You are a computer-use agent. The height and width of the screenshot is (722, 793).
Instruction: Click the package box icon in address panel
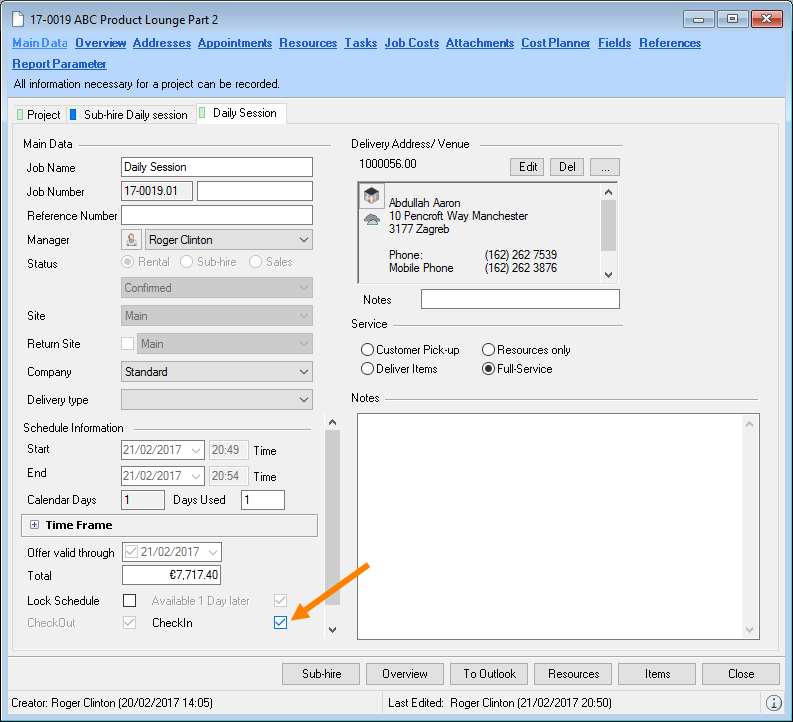point(371,197)
